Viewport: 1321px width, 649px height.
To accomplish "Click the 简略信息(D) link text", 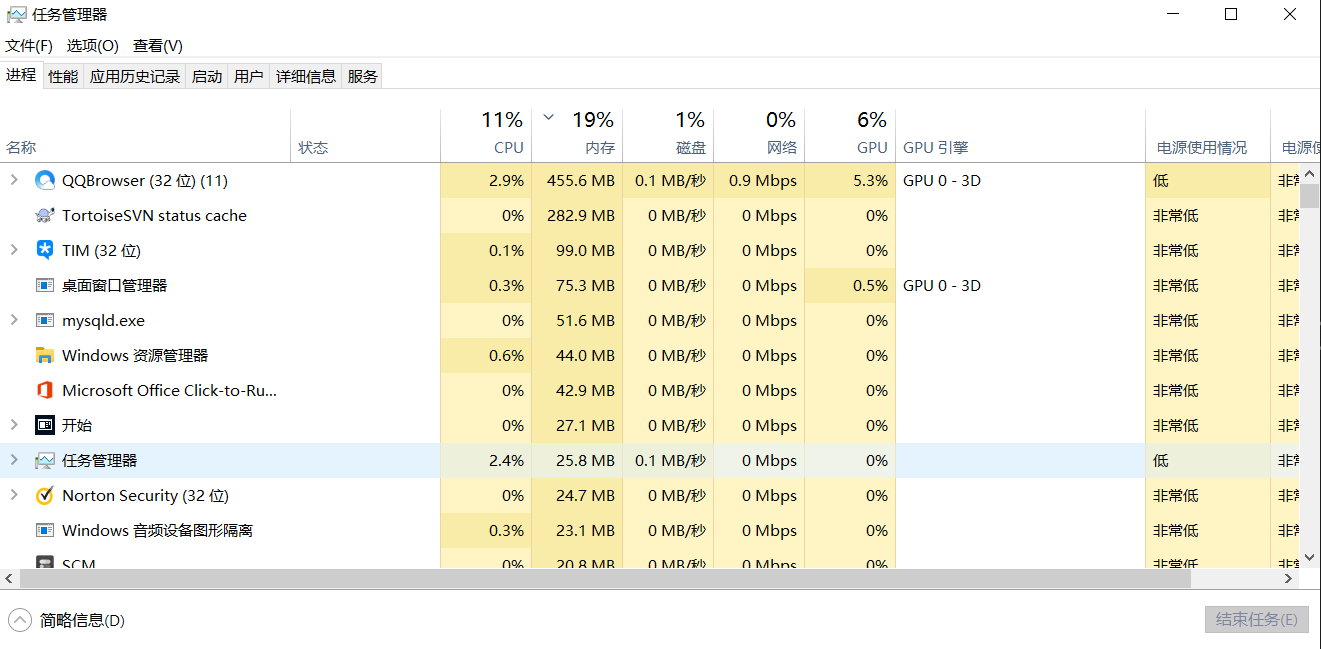I will tap(82, 620).
